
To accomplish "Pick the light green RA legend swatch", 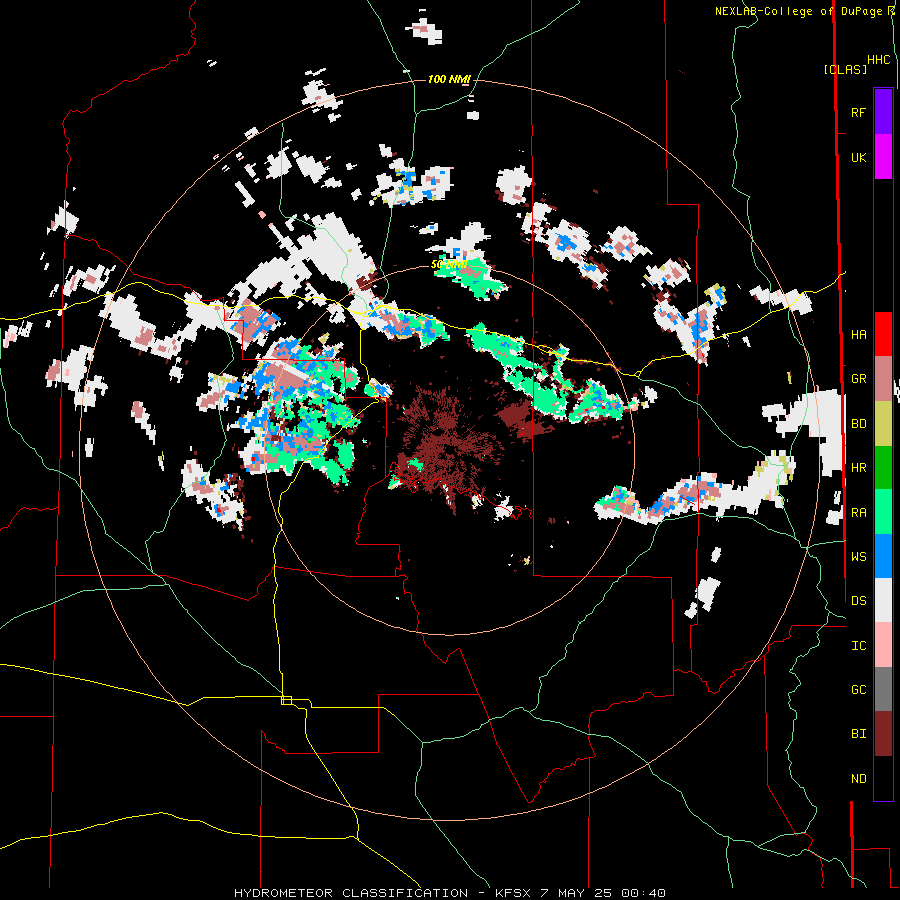I will (x=883, y=512).
